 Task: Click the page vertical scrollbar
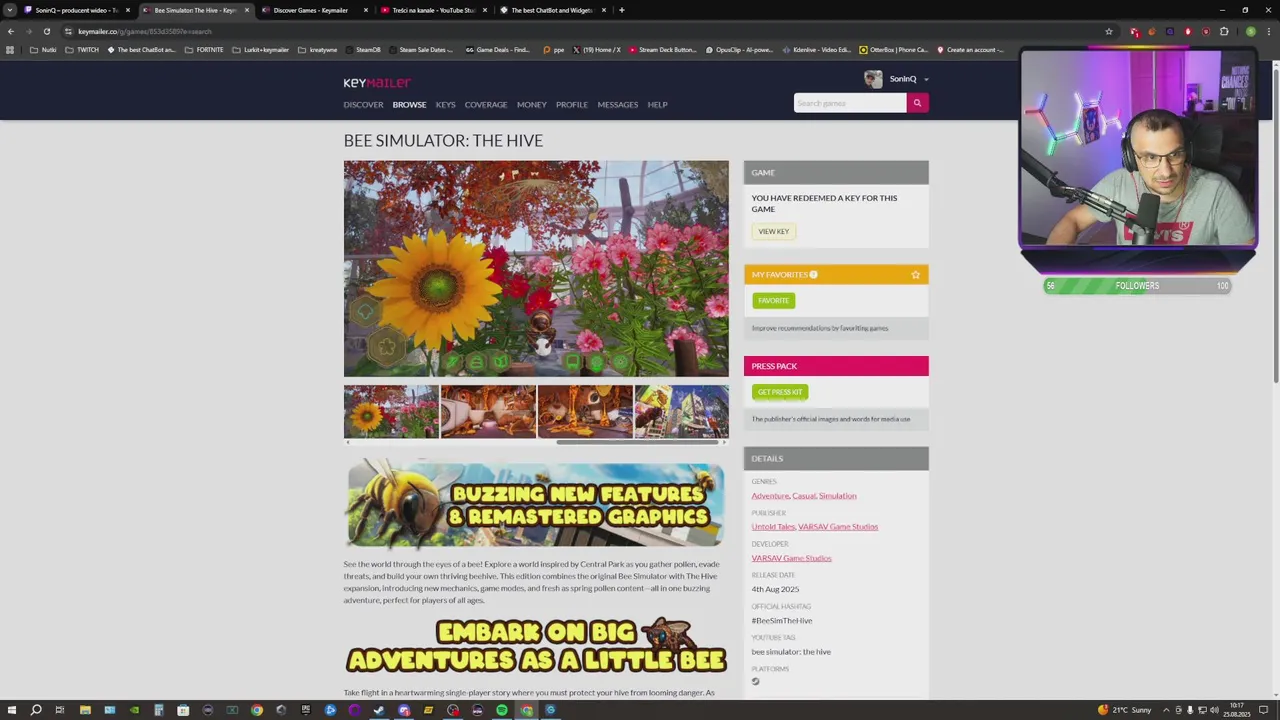pos(1275,222)
